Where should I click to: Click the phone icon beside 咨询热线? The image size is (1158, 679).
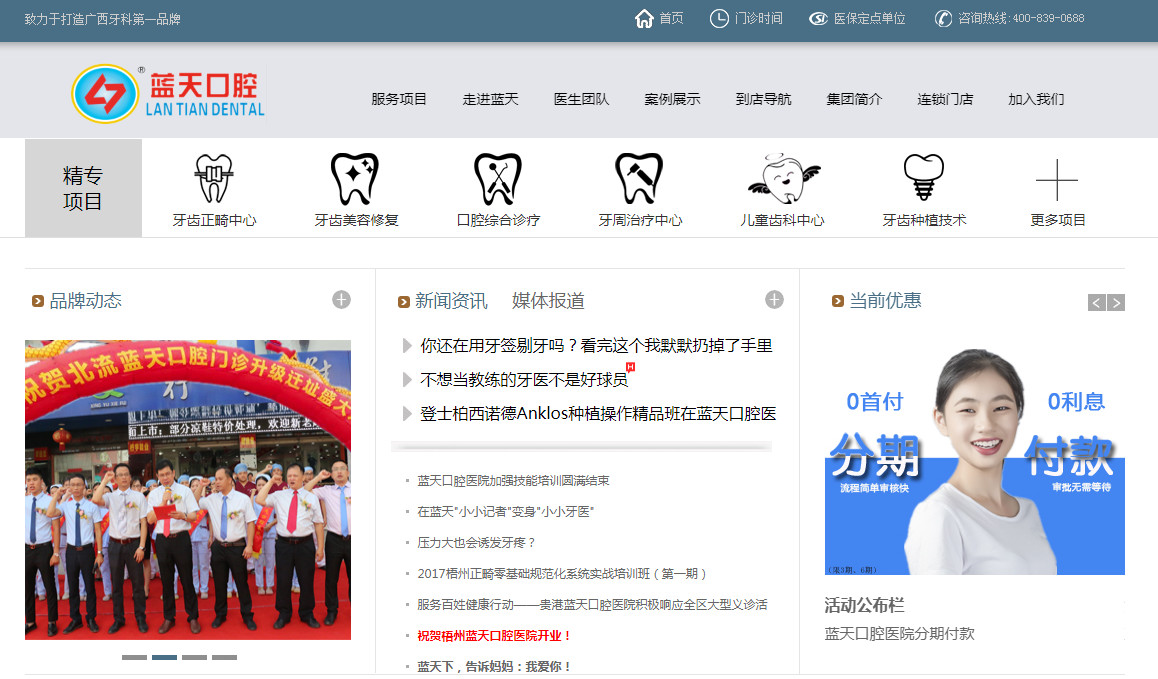[943, 18]
